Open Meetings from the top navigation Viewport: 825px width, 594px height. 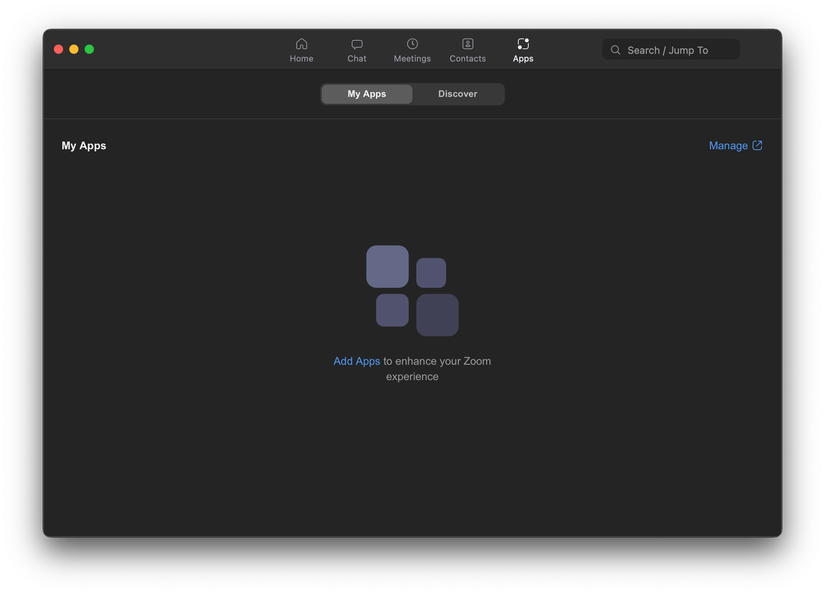[411, 44]
